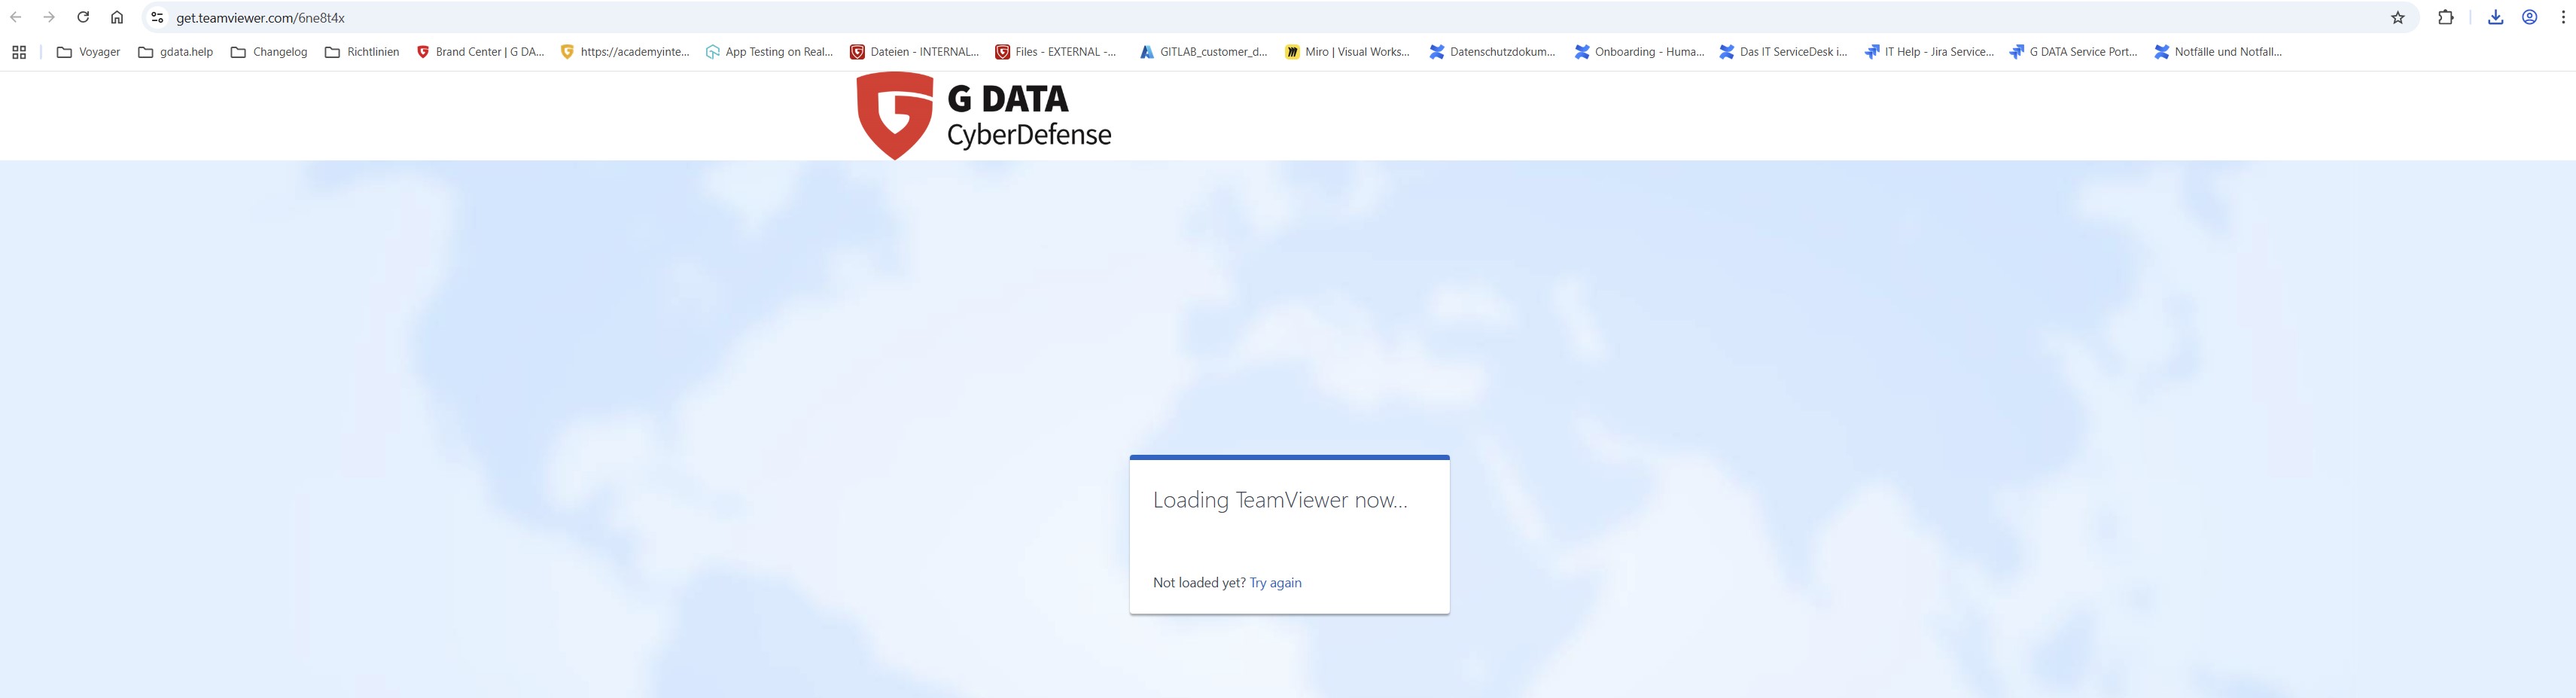Click the Try again link

point(1275,583)
